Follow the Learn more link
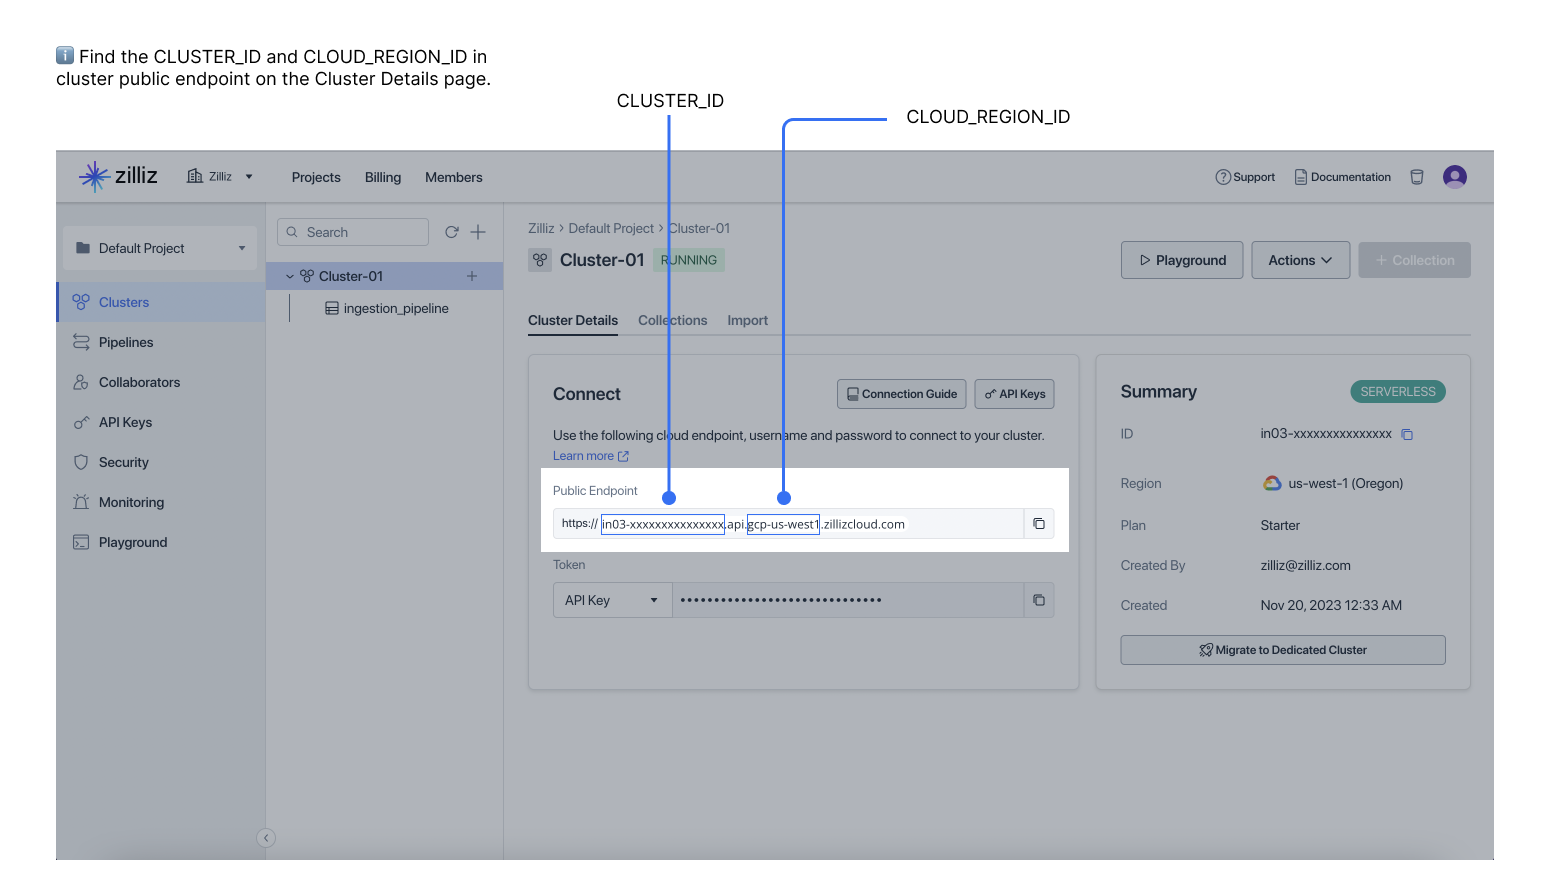1550x894 pixels. click(x=585, y=455)
